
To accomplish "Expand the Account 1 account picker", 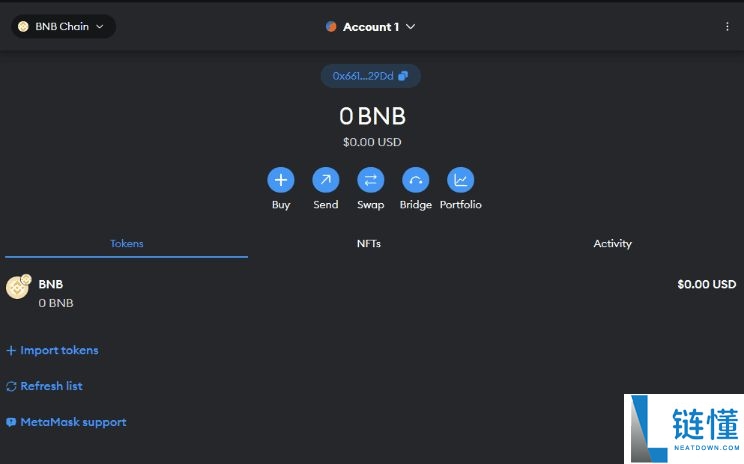I will [x=371, y=27].
